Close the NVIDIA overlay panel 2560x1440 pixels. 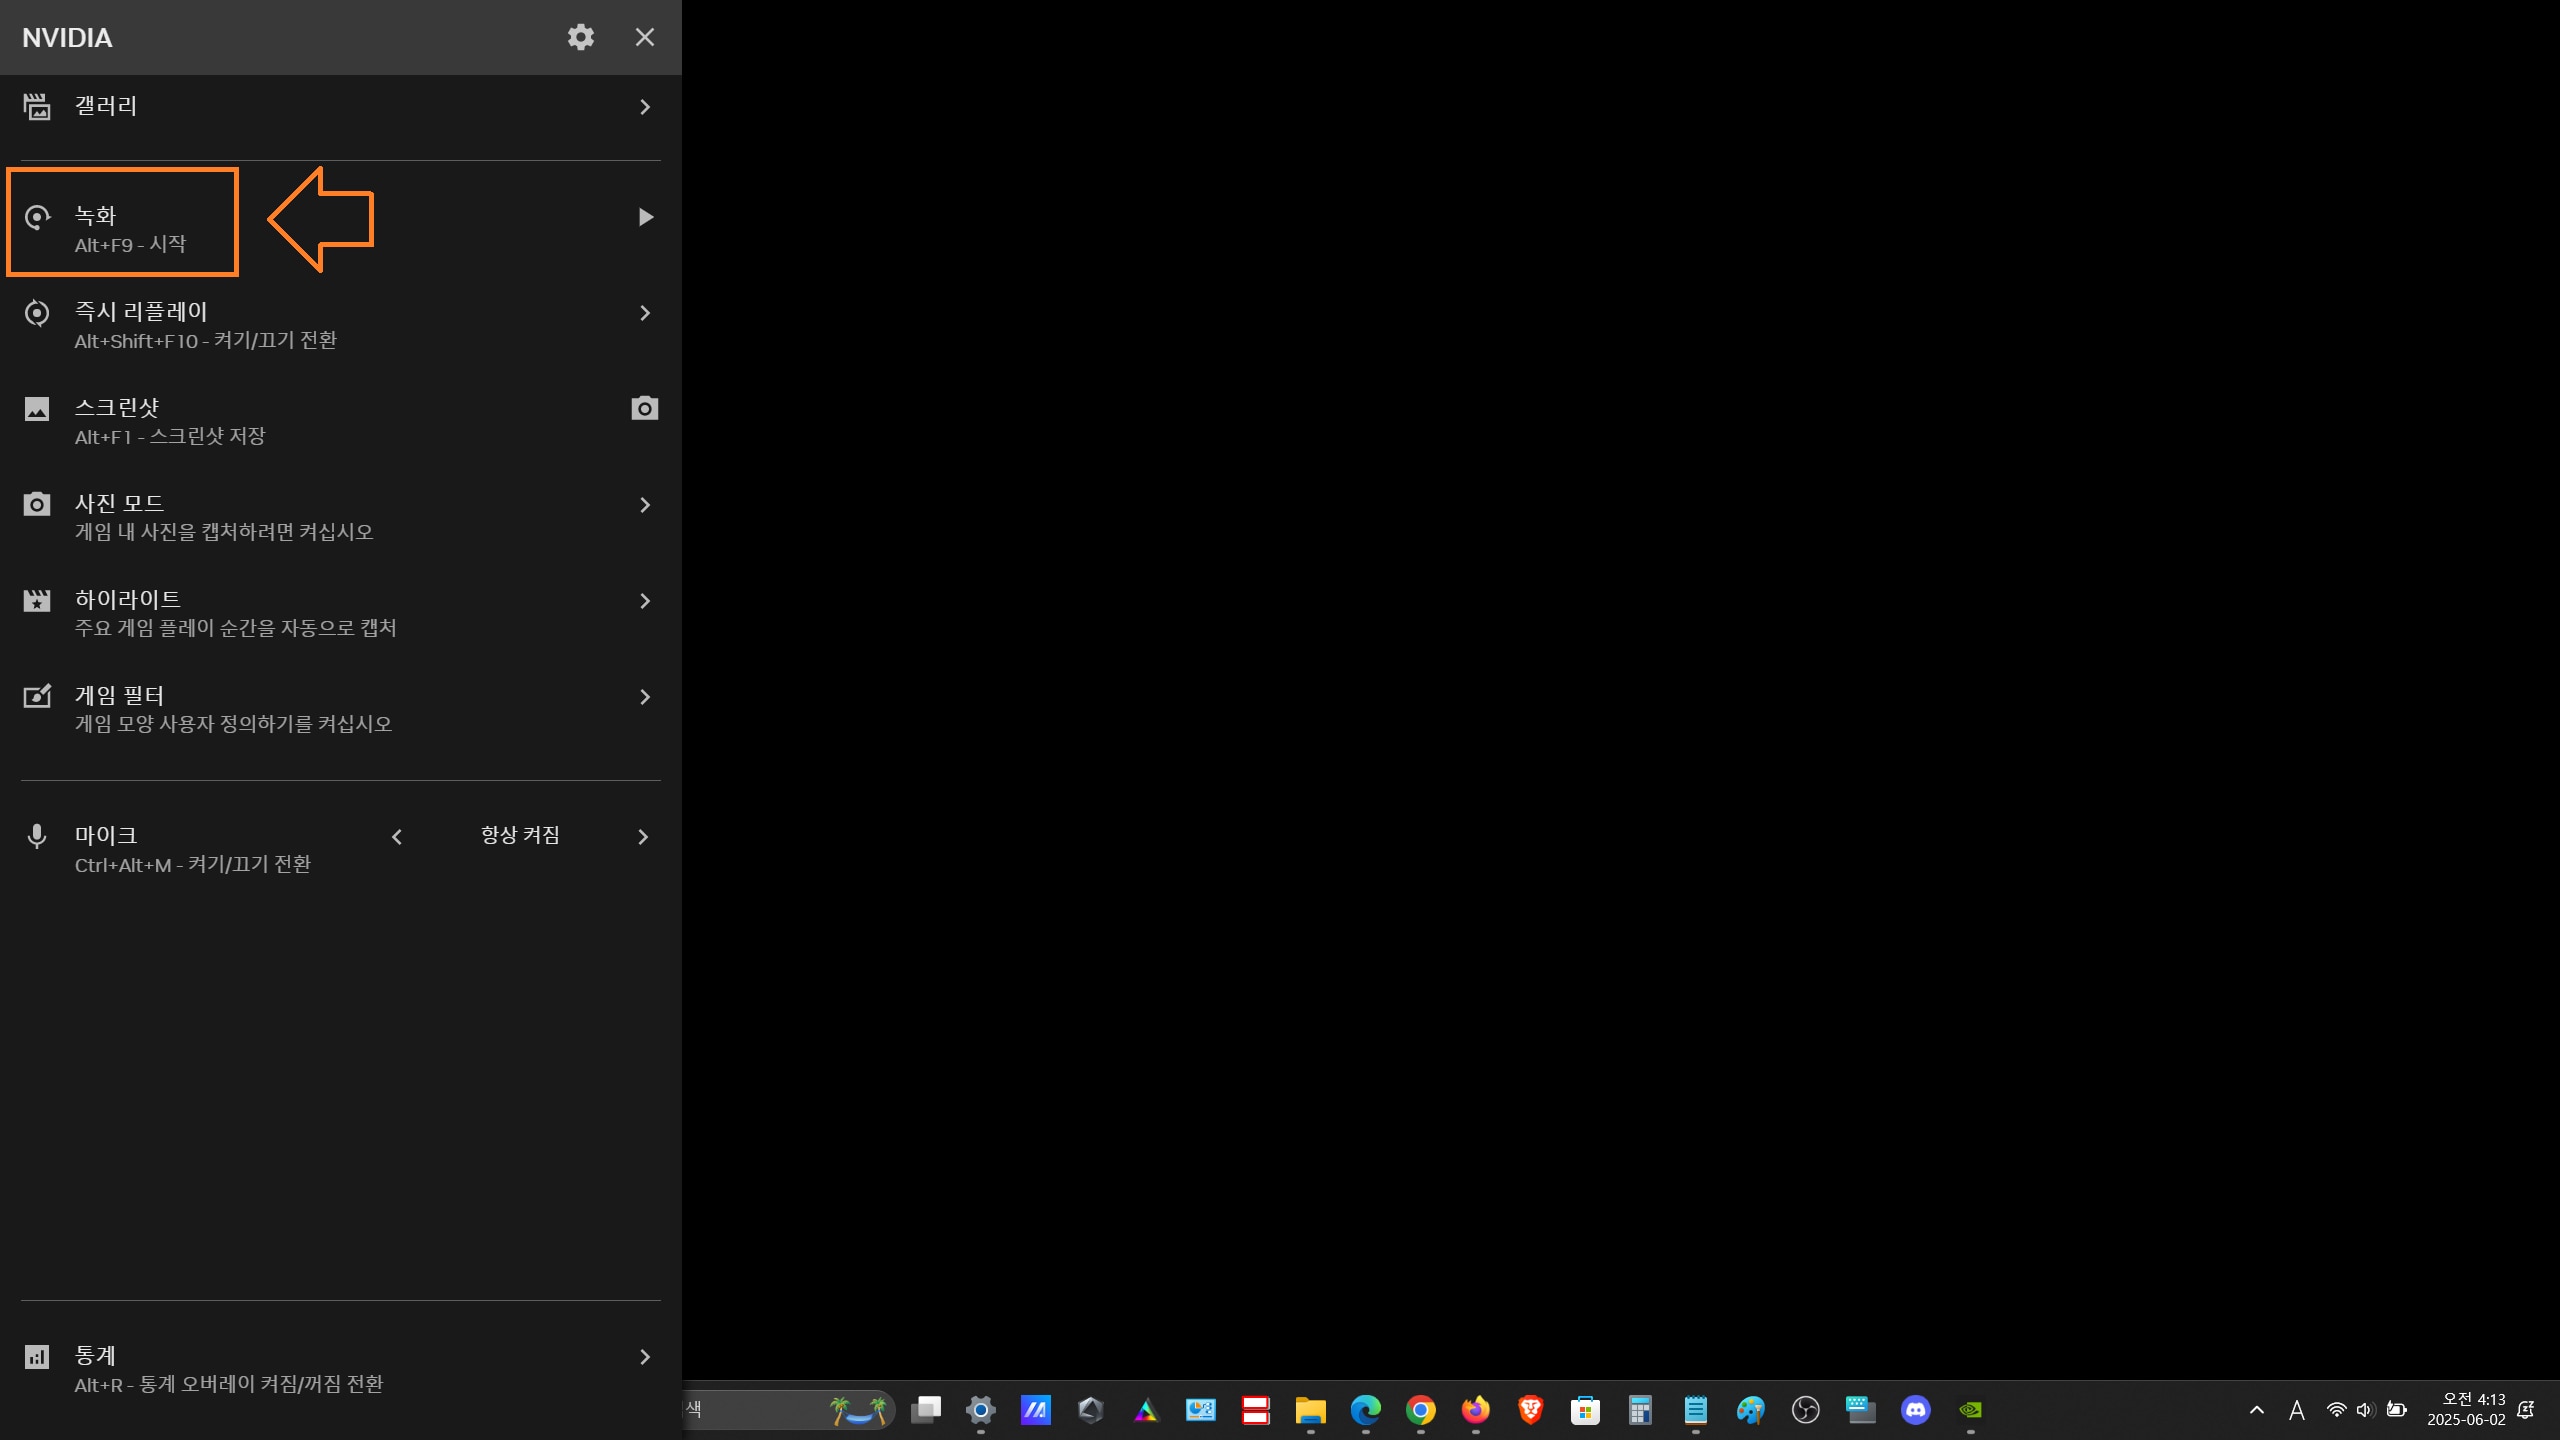click(645, 37)
